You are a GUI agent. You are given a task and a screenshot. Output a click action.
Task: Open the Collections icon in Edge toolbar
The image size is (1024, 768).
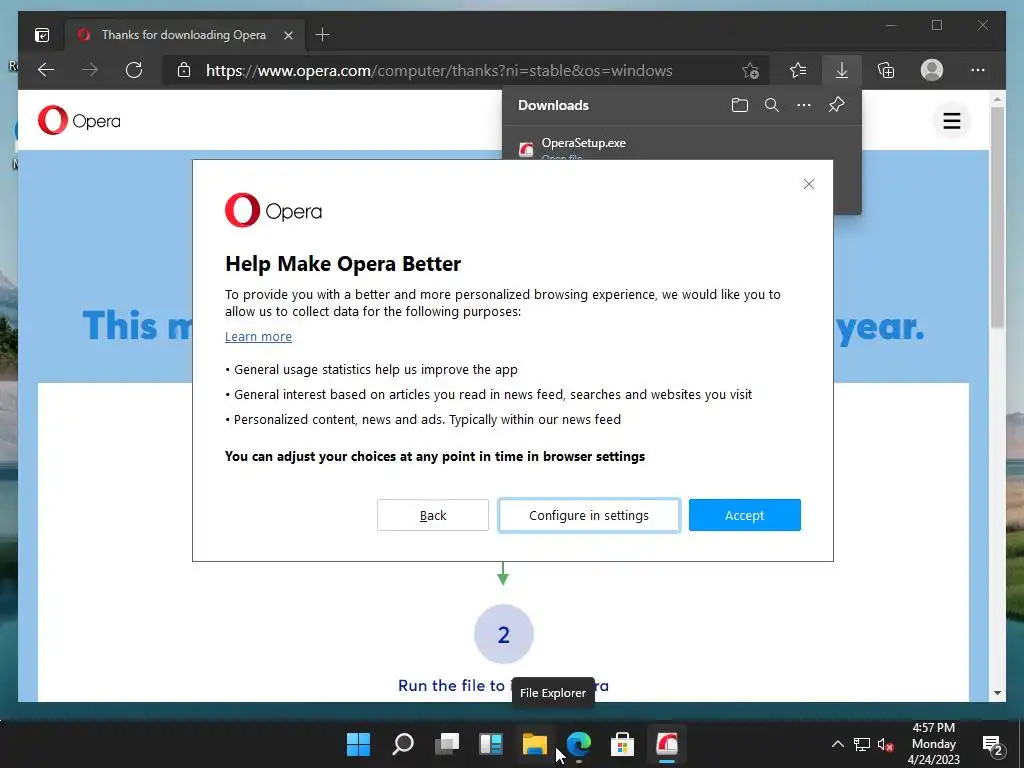886,70
